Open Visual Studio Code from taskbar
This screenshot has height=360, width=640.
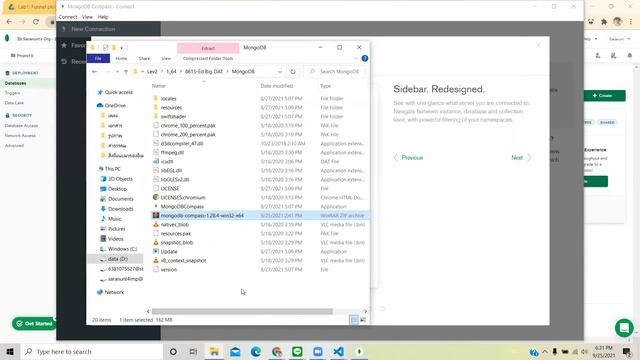tap(338, 351)
